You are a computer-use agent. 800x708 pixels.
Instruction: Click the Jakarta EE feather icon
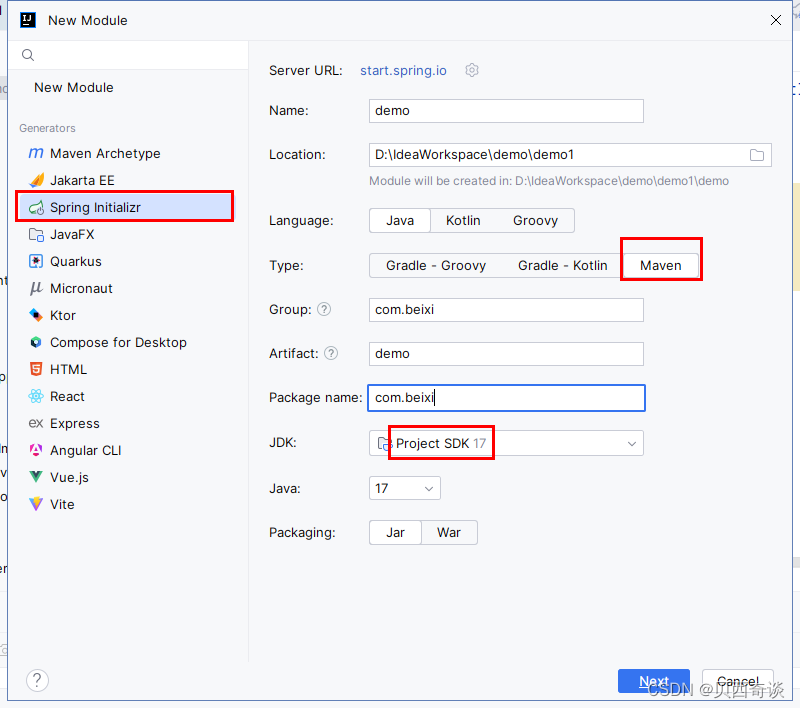[x=36, y=180]
